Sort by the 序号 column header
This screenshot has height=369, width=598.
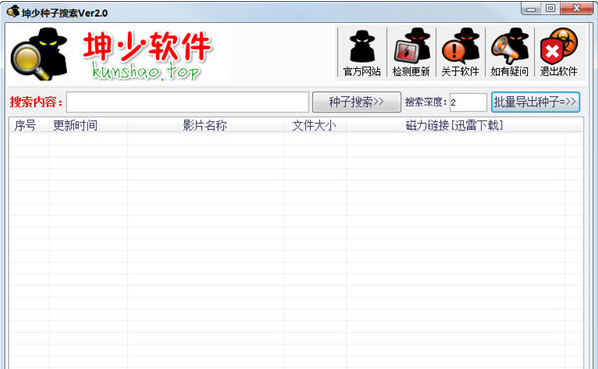[29, 125]
